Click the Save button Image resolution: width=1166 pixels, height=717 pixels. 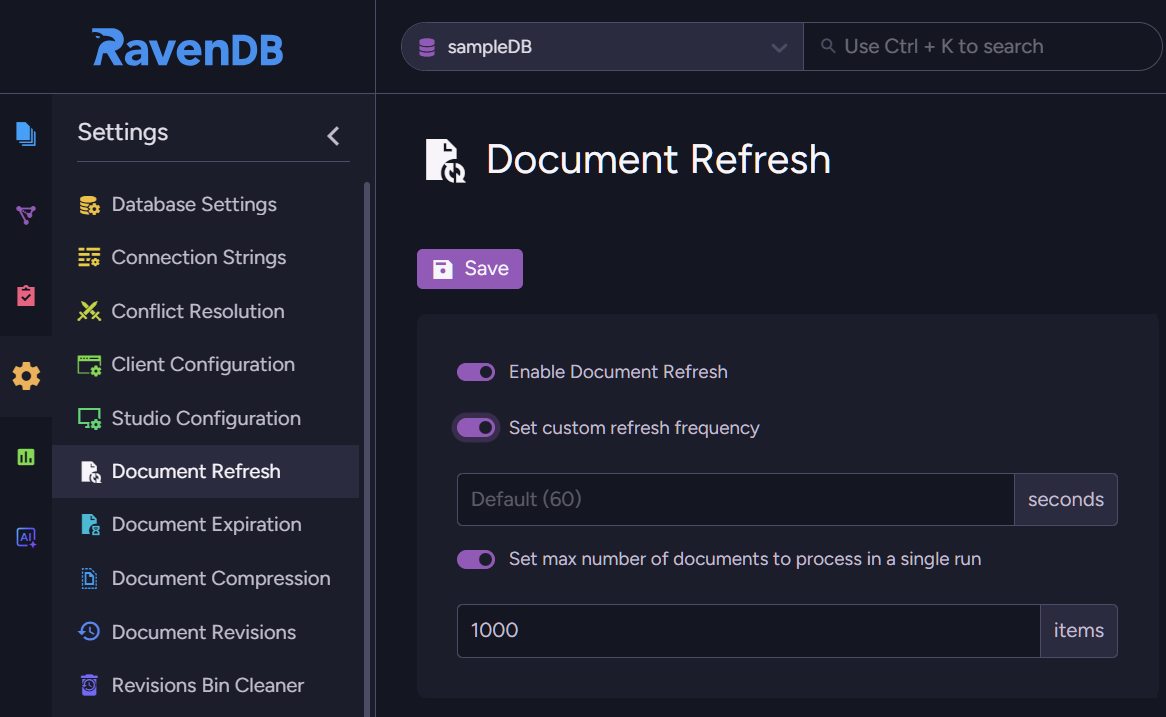point(470,269)
